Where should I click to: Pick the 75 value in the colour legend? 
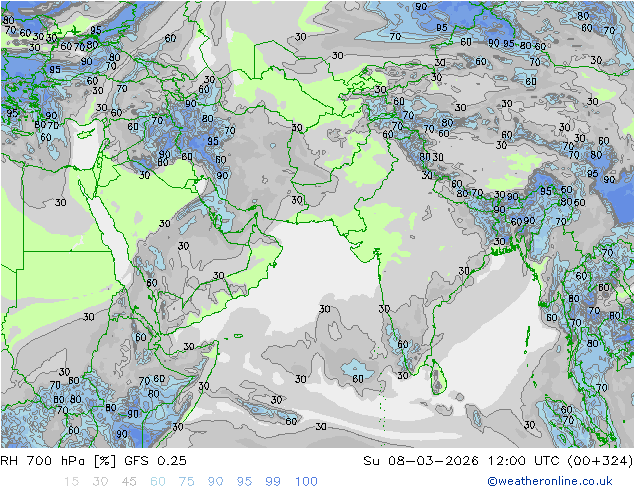pyautogui.click(x=186, y=481)
